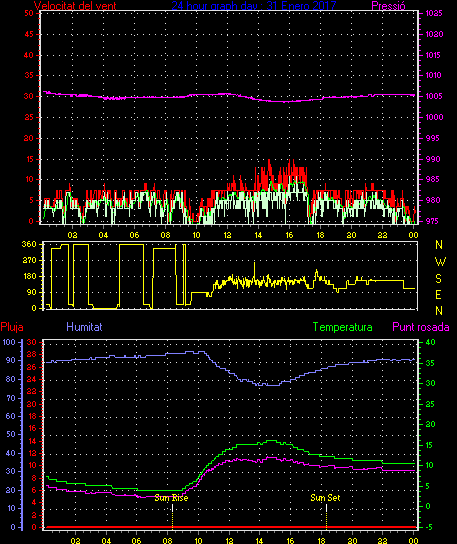Click the 975 pressure axis value
The width and height of the screenshot is (457, 544).
(433, 221)
